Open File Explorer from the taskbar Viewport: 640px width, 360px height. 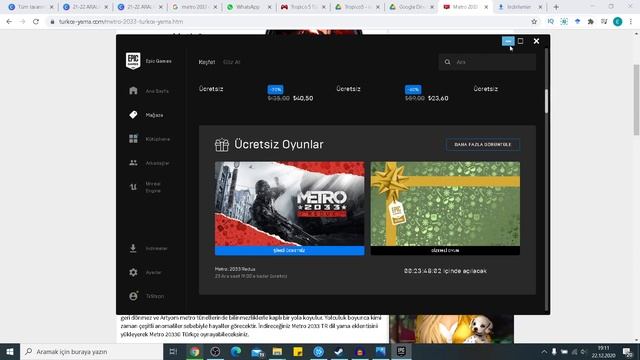277,351
